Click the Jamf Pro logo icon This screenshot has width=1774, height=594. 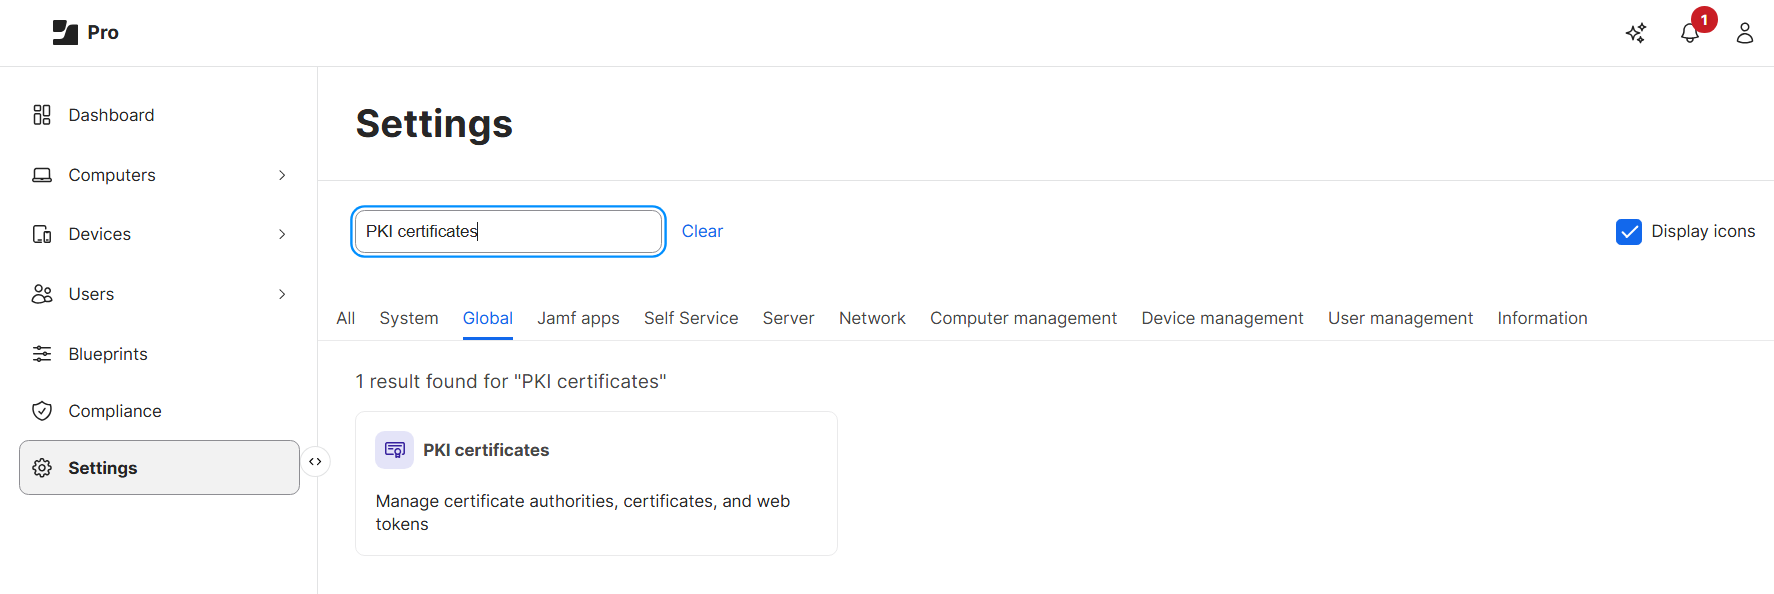coord(65,32)
